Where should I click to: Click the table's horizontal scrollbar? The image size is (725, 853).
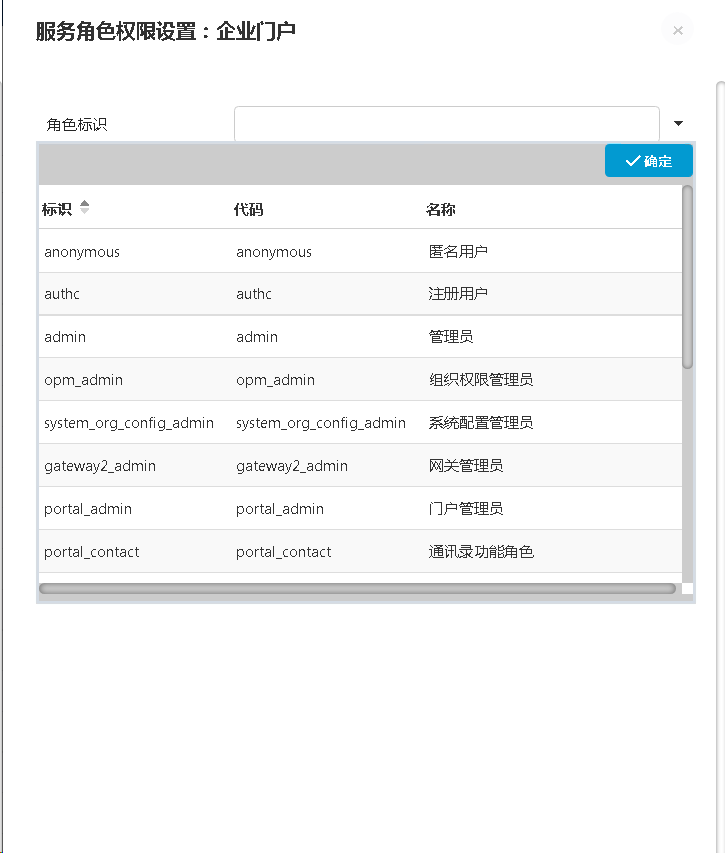pyautogui.click(x=357, y=589)
